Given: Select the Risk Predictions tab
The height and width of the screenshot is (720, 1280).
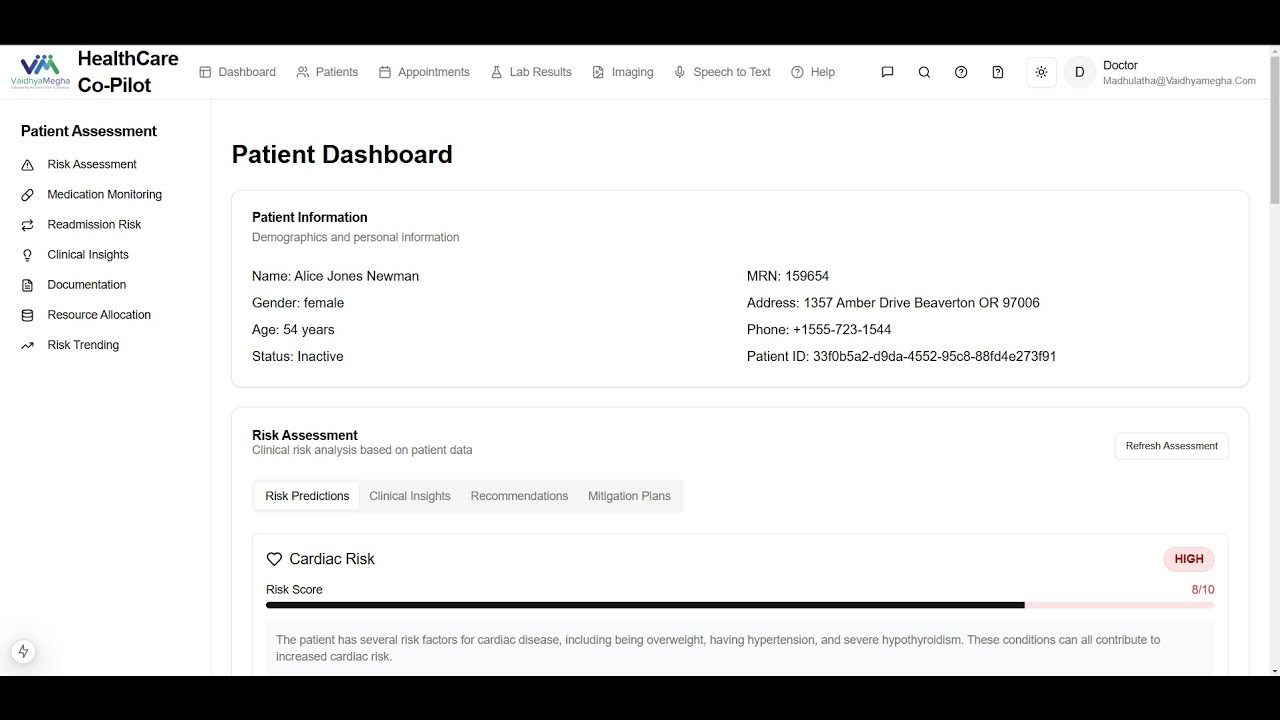Looking at the screenshot, I should click(307, 496).
